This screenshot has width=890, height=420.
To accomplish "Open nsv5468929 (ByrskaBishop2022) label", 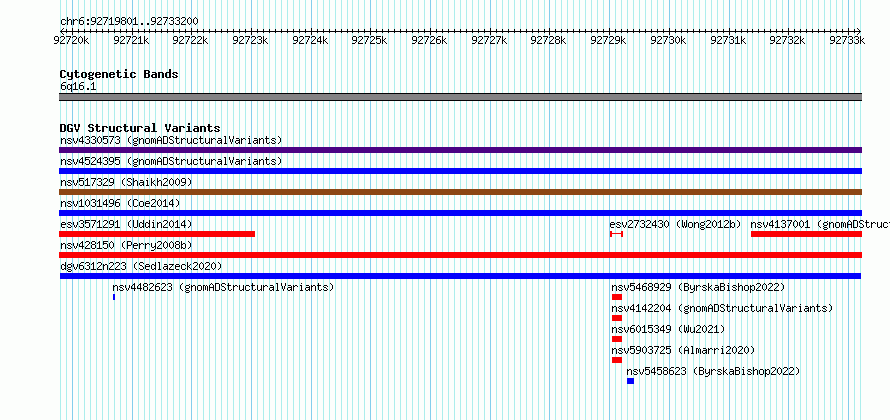I will [x=698, y=287].
